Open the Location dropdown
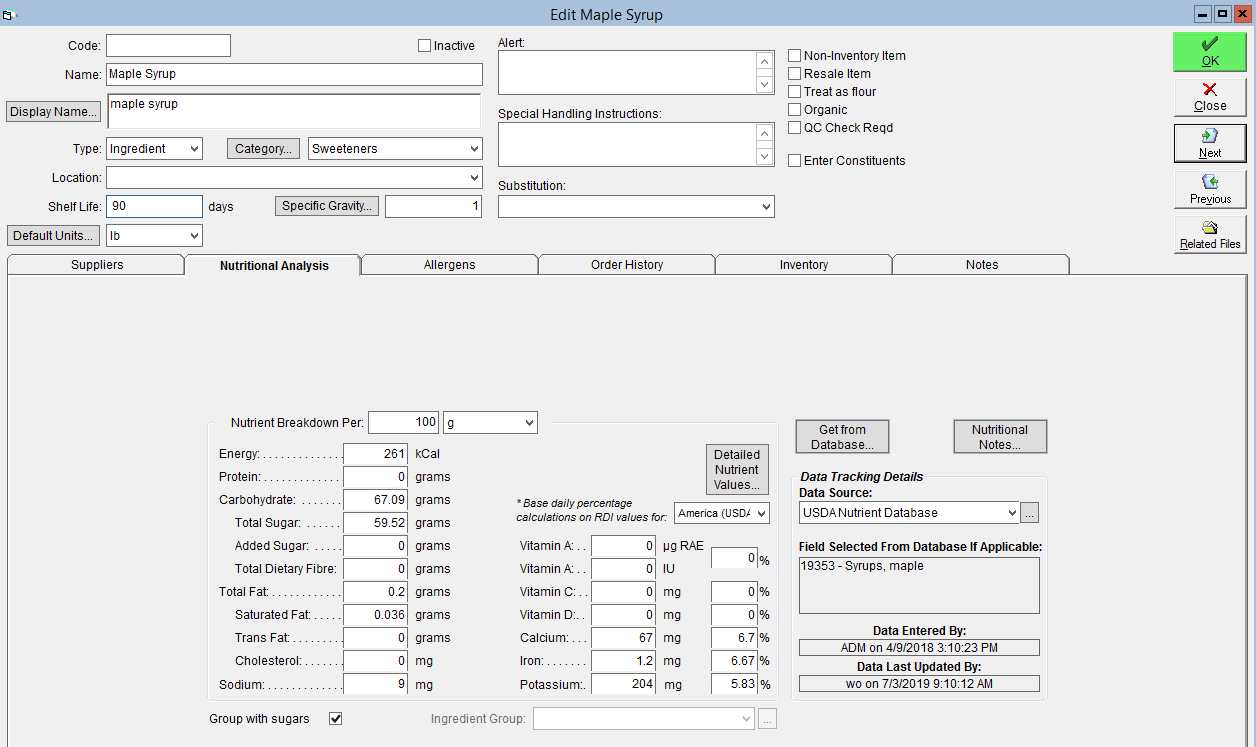Viewport: 1256px width, 747px height. 294,178
